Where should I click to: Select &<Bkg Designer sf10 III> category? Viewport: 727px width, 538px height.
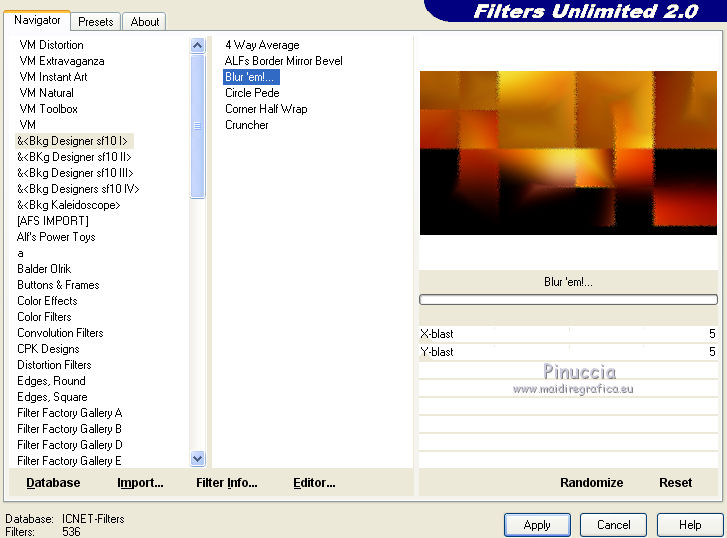(x=75, y=173)
